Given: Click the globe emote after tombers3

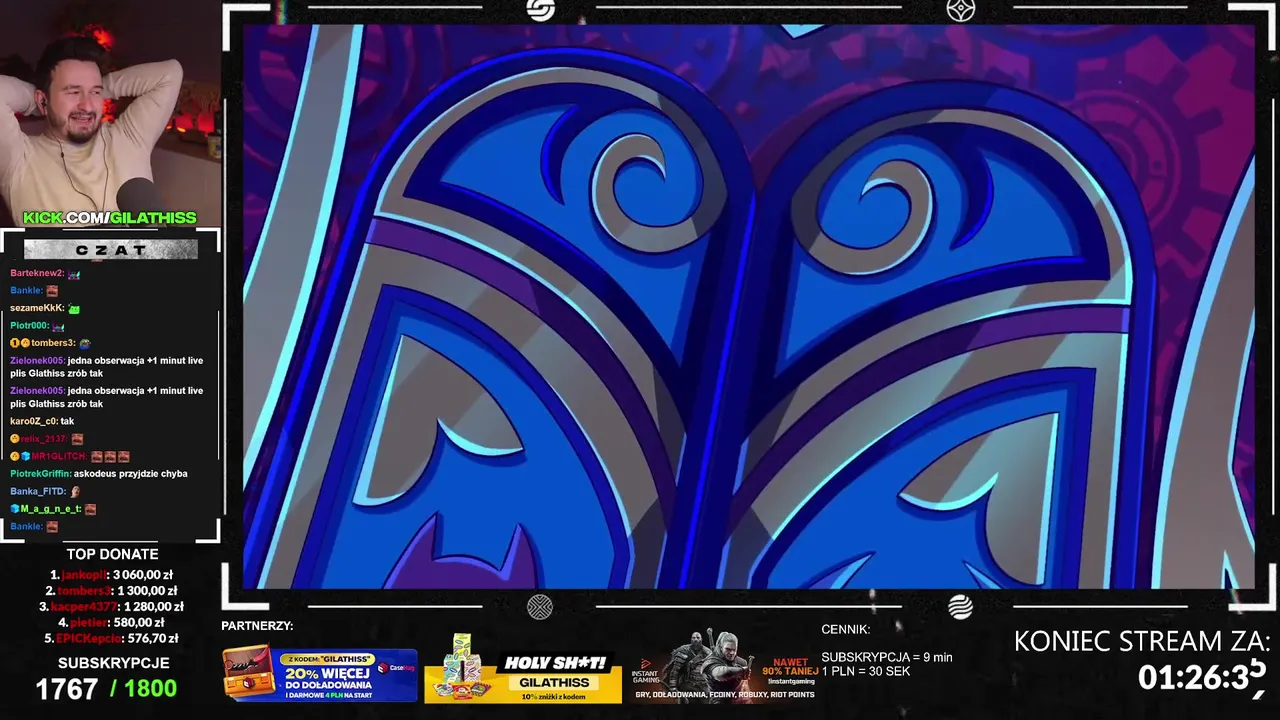Looking at the screenshot, I should [85, 343].
